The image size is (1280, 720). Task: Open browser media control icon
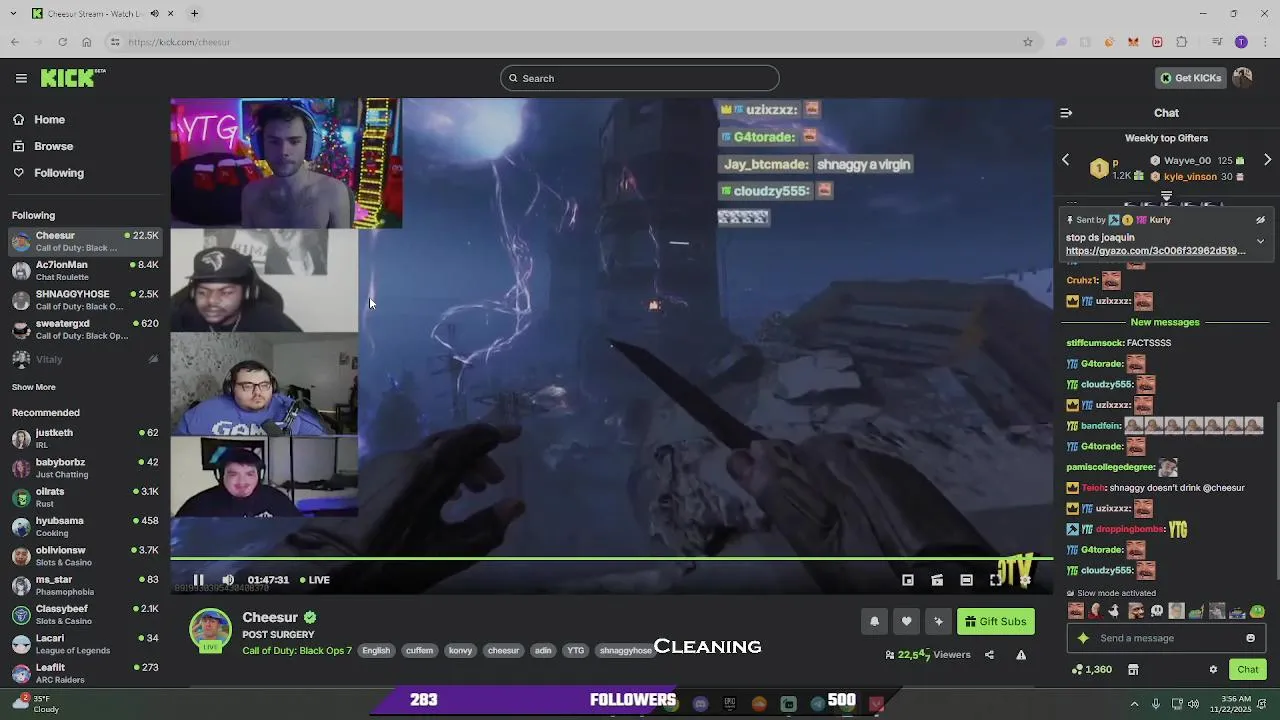1217,42
